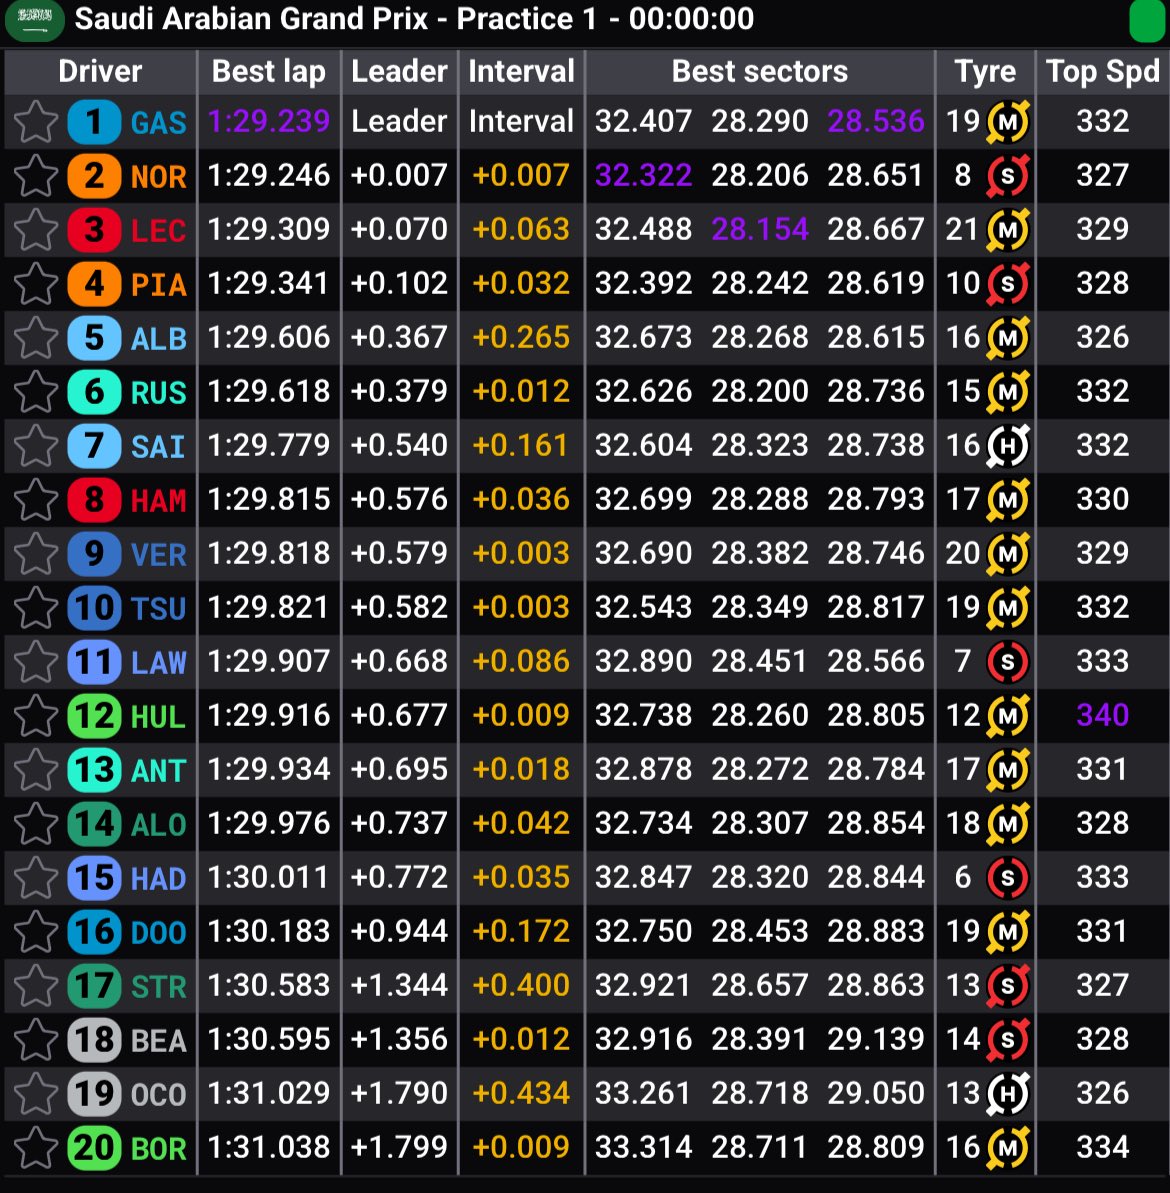Click the number 3 Leclerc badge
The image size is (1170, 1193).
coord(94,230)
